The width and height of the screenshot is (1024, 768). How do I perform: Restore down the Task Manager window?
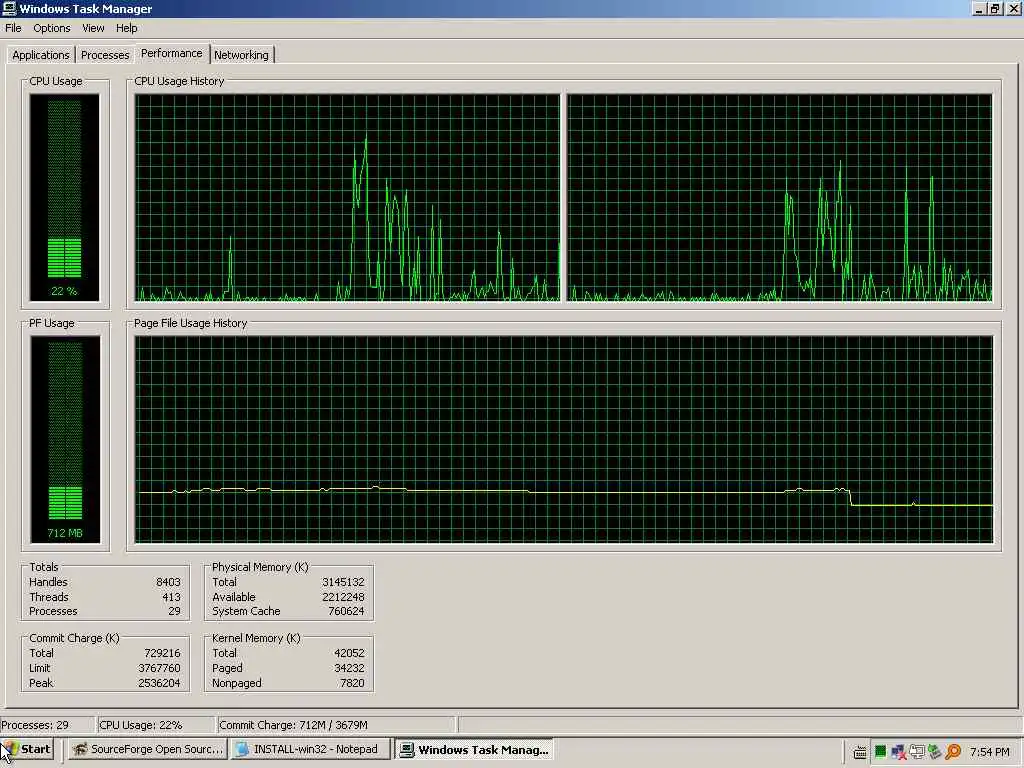[x=995, y=8]
